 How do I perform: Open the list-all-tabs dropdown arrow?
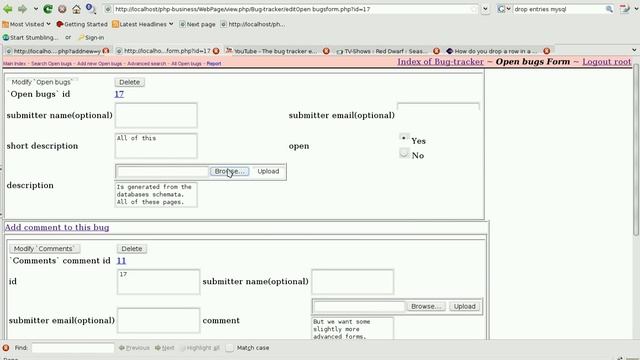pos(634,50)
